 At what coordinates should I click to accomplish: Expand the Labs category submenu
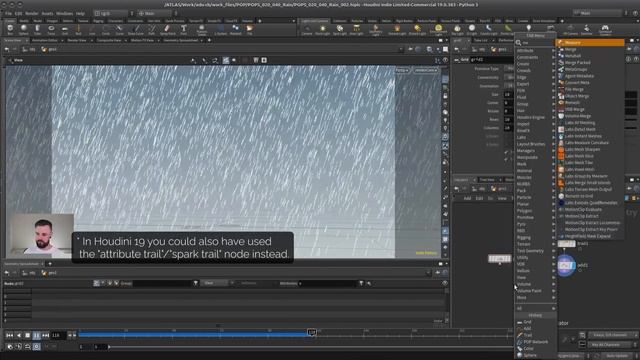(x=535, y=137)
